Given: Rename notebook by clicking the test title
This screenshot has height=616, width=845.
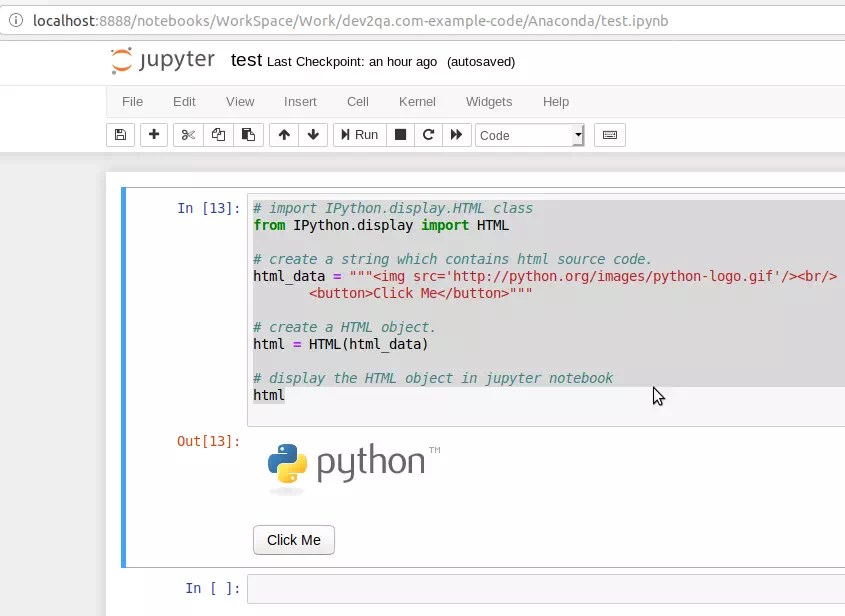Looking at the screenshot, I should pos(246,60).
